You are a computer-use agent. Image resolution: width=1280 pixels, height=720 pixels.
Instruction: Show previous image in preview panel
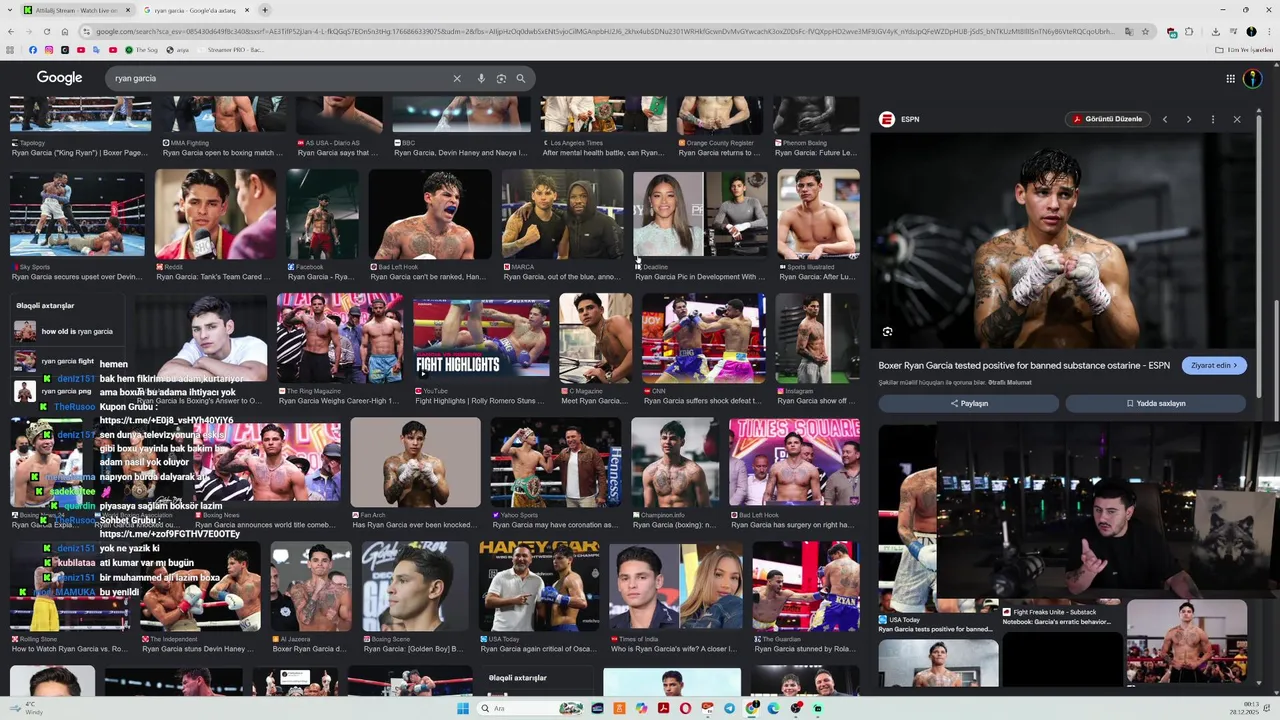point(1165,119)
